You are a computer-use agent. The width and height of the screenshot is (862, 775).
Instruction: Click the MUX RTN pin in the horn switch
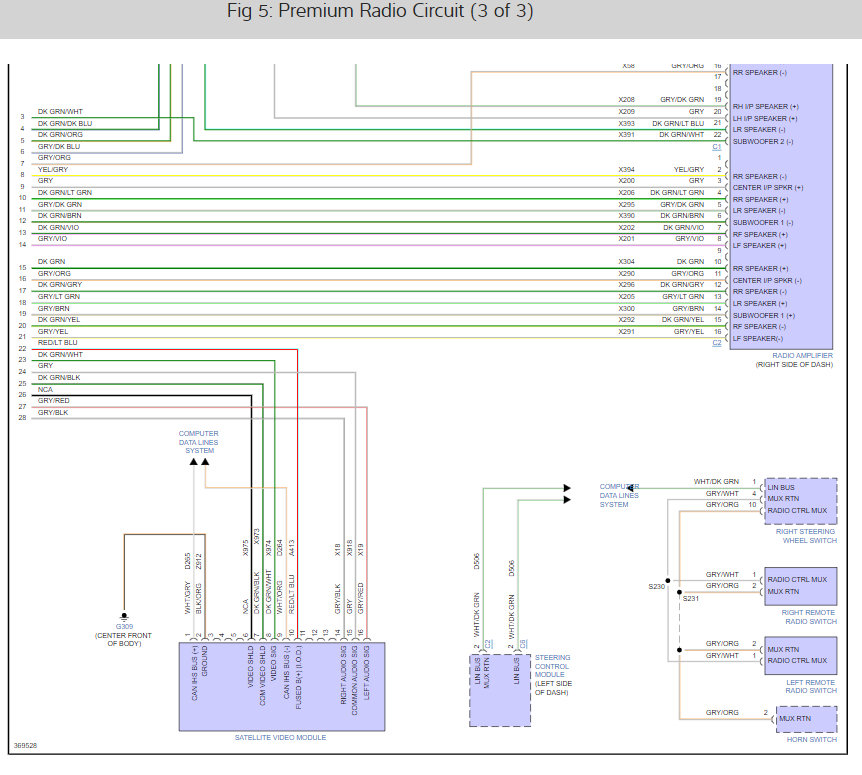click(x=795, y=718)
